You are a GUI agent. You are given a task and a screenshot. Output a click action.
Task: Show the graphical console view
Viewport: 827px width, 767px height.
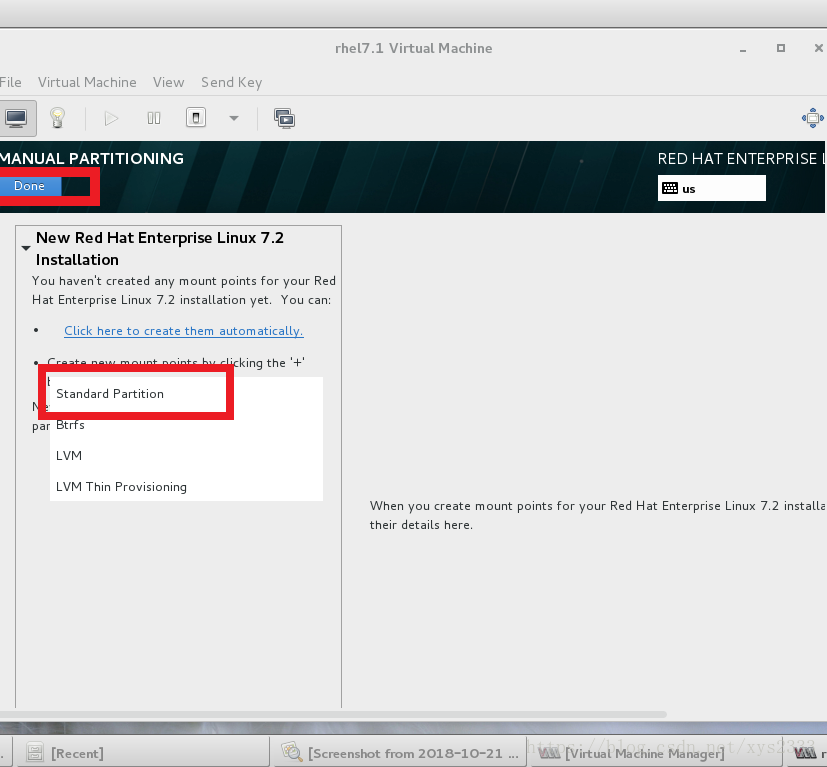click(x=17, y=118)
